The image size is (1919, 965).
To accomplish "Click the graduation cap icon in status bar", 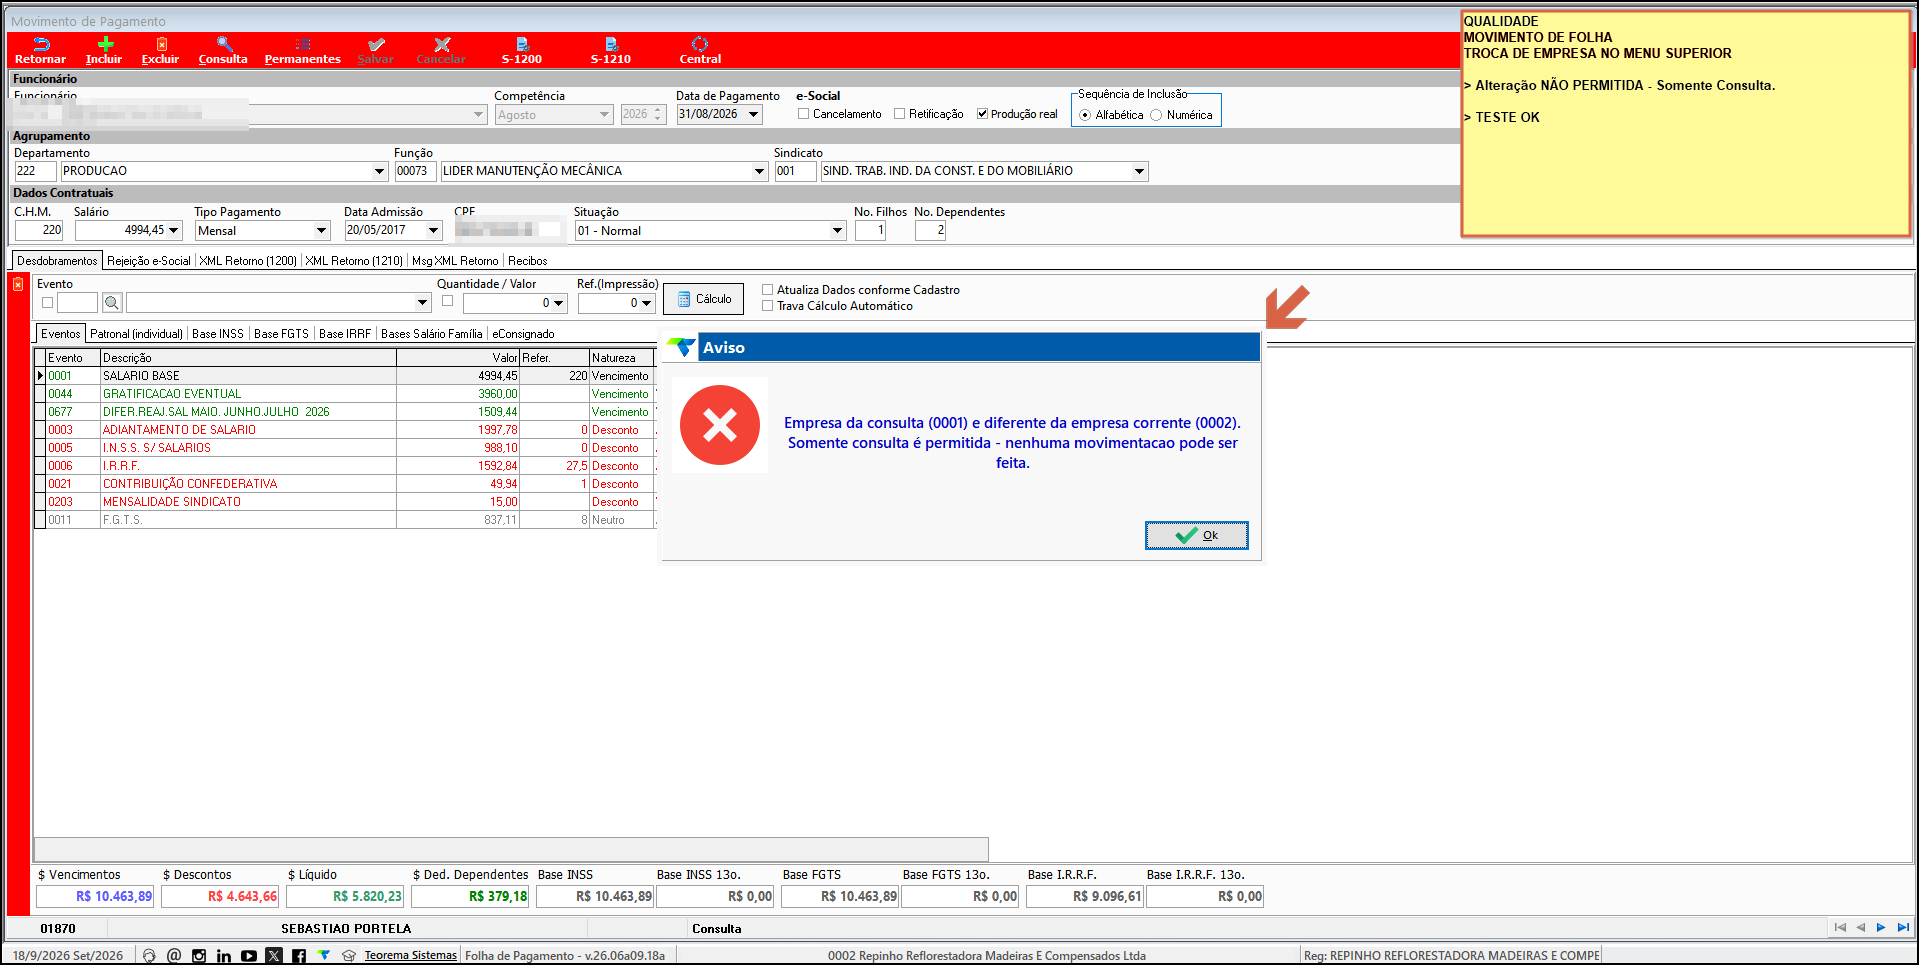I will [349, 956].
